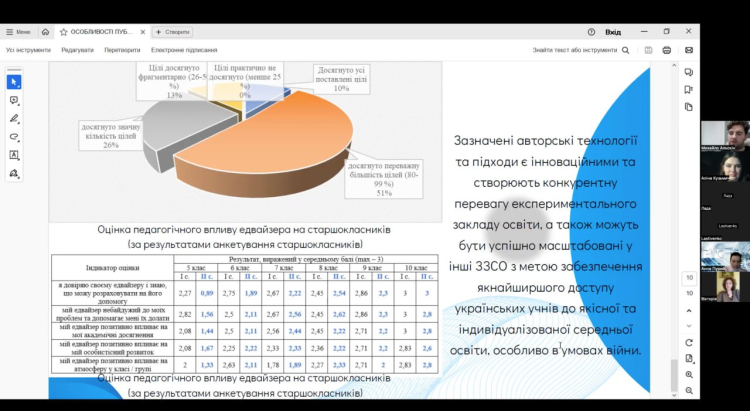Click the Створити new tab button
This screenshot has width=750, height=411.
tap(172, 32)
